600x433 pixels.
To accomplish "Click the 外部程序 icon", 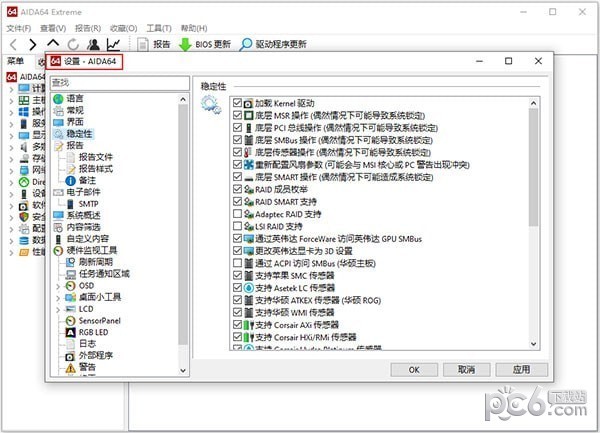I will [x=70, y=356].
